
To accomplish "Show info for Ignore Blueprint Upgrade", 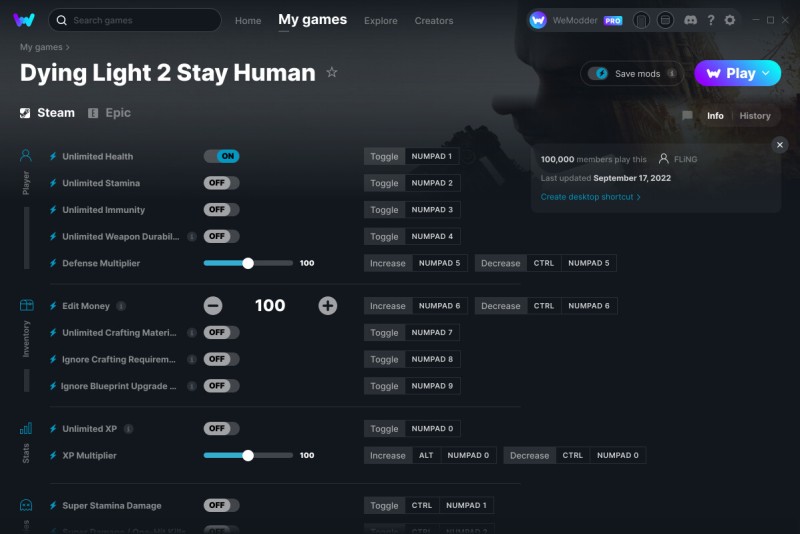I will tap(192, 386).
